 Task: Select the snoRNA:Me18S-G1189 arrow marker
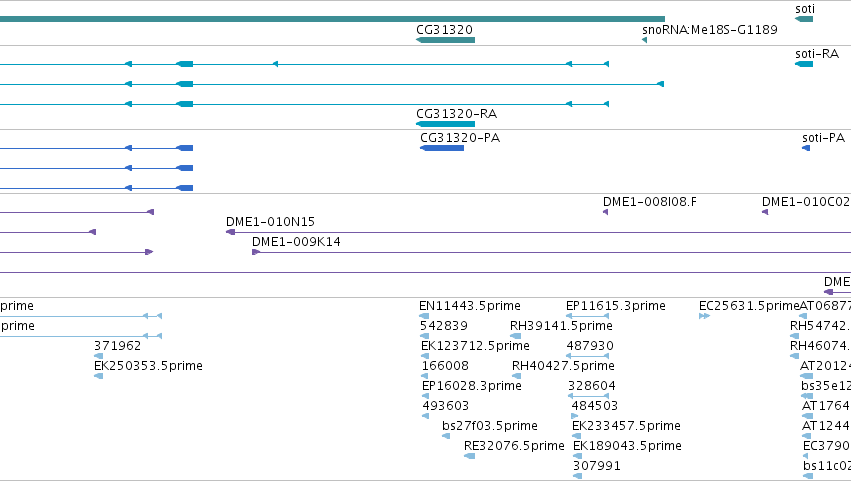(x=644, y=40)
